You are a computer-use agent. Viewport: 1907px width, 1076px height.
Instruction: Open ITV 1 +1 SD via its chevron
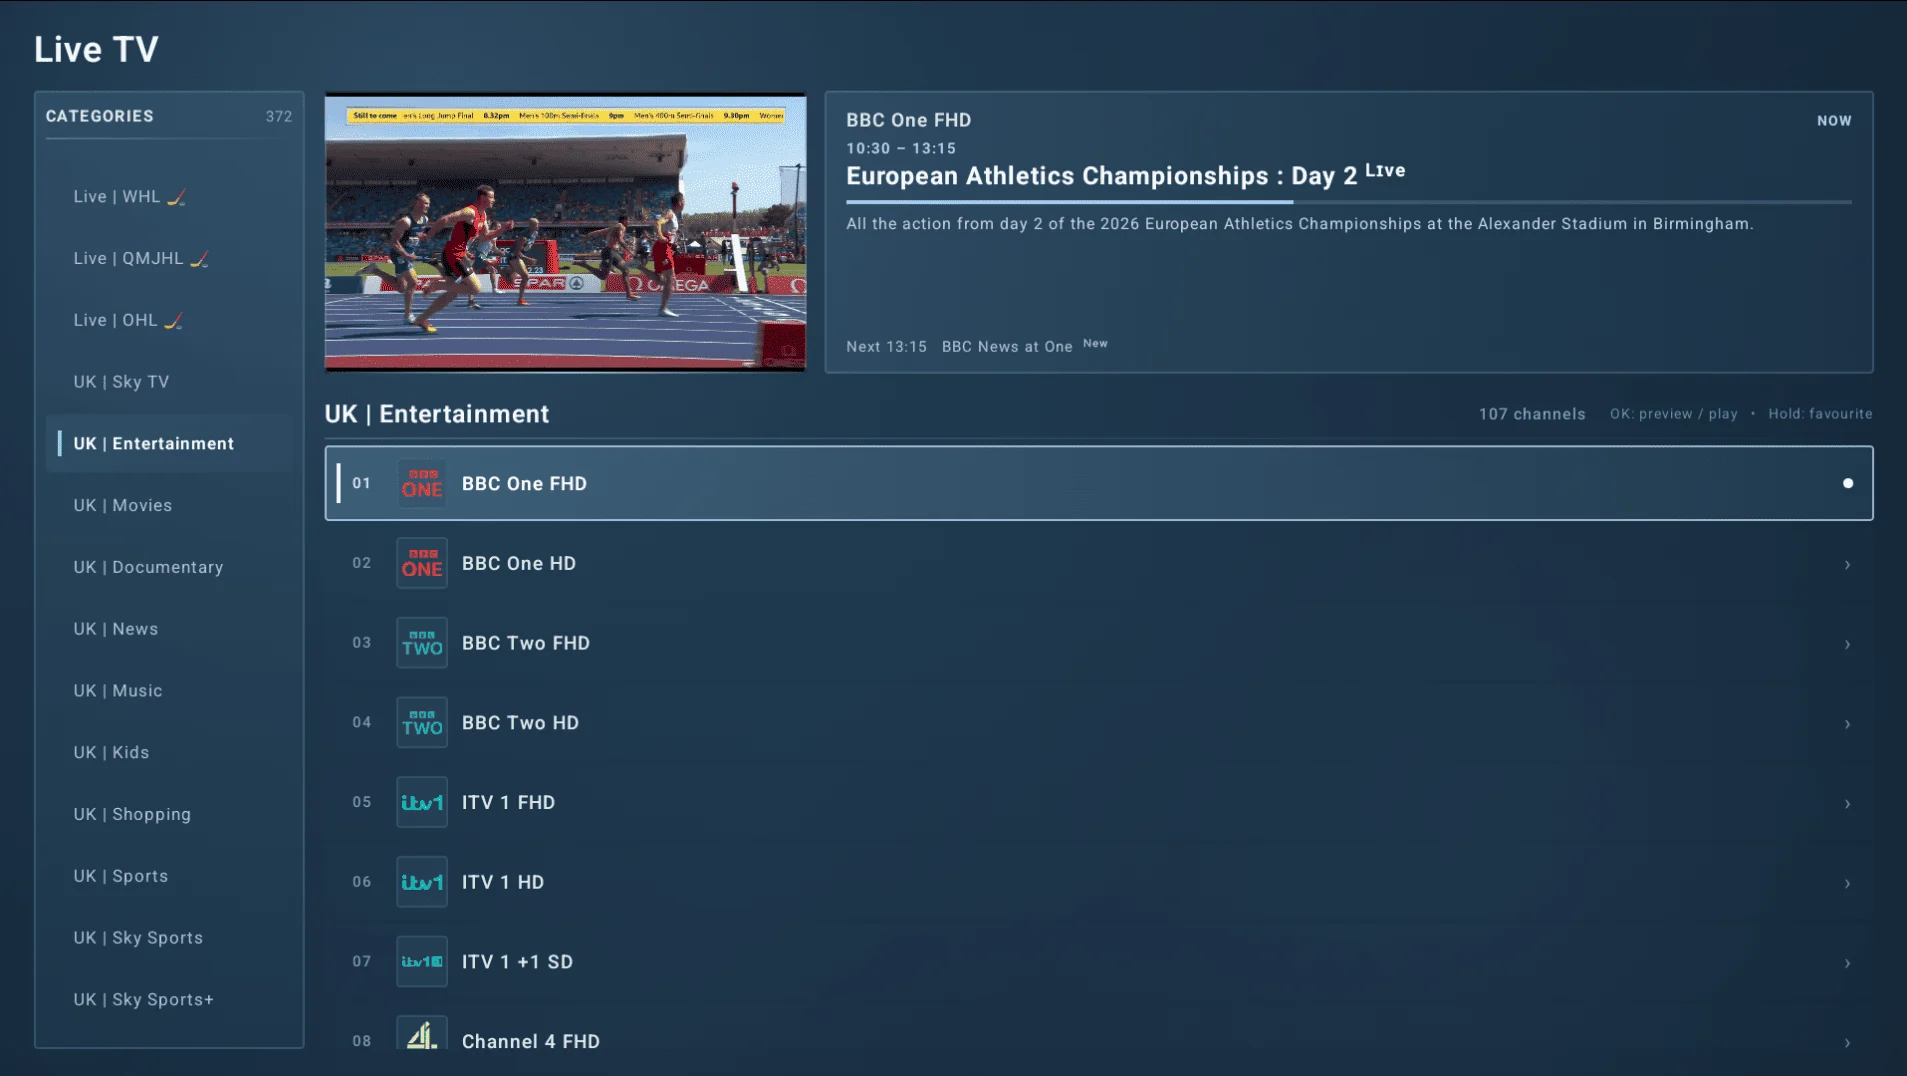pyautogui.click(x=1848, y=963)
